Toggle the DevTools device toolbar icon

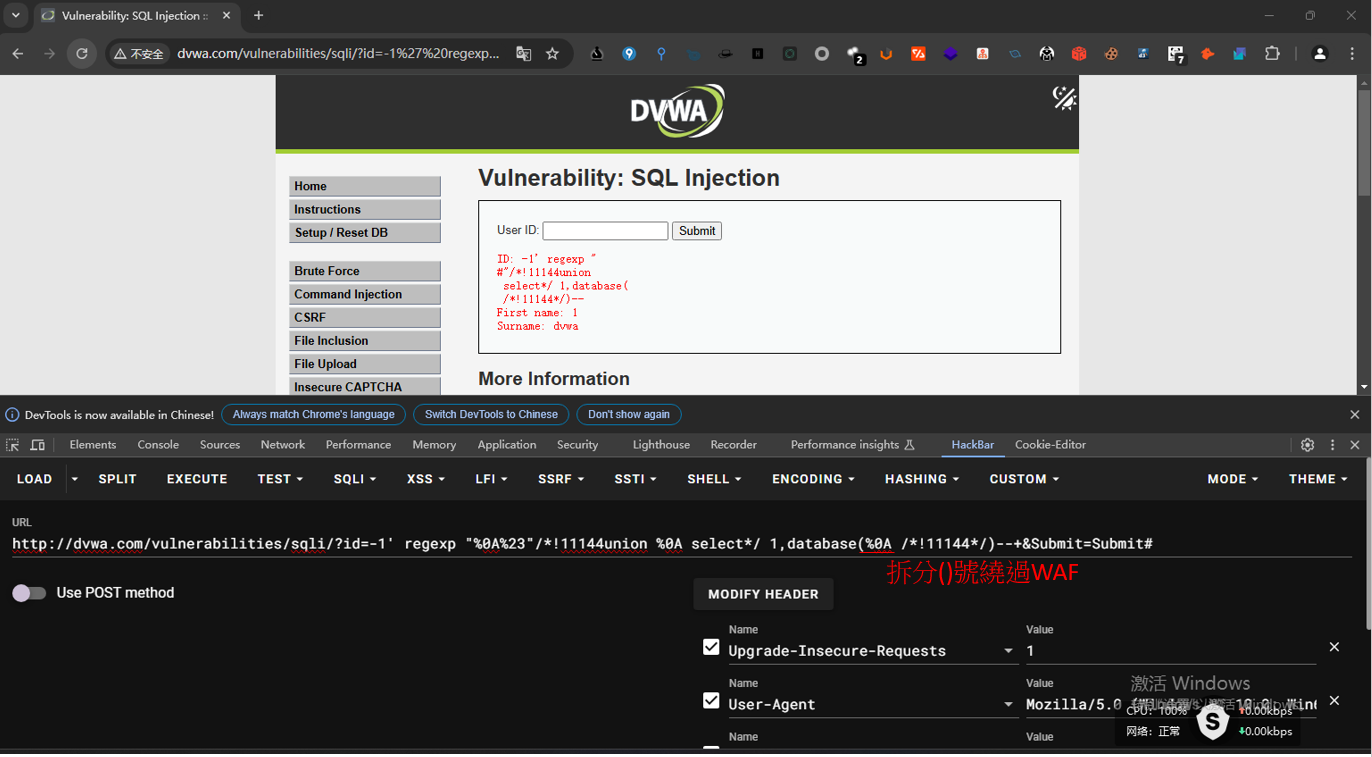pyautogui.click(x=37, y=445)
